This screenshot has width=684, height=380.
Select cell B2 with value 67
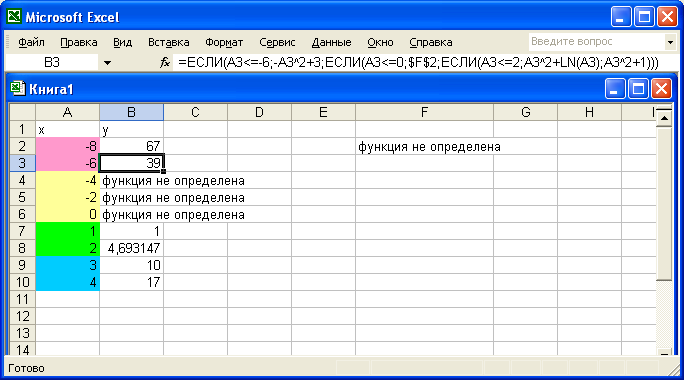click(x=131, y=146)
